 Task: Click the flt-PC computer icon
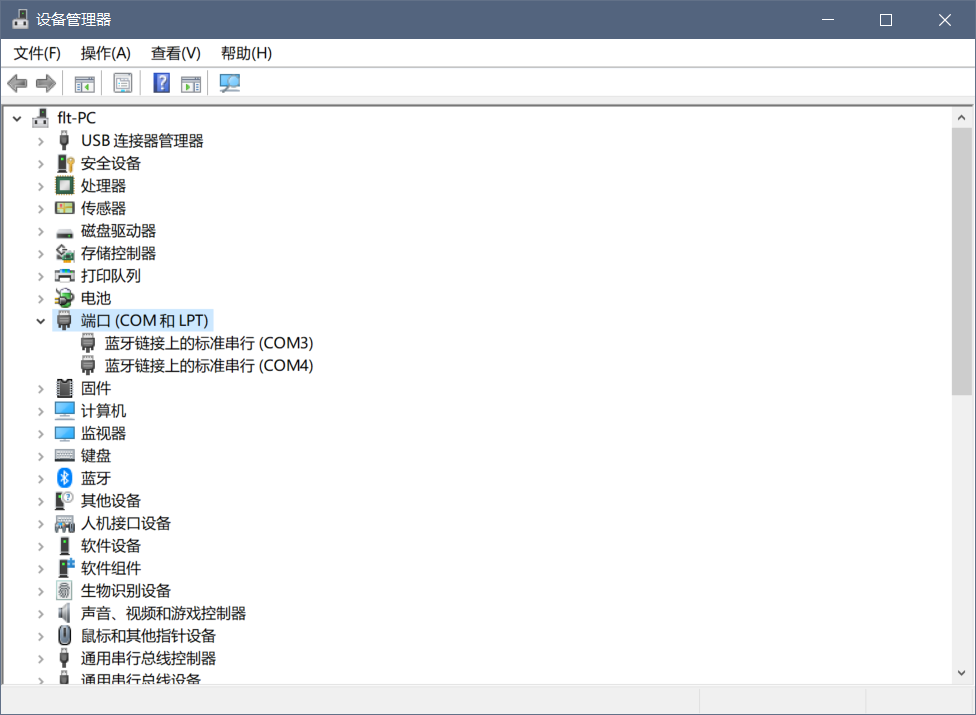[41, 118]
